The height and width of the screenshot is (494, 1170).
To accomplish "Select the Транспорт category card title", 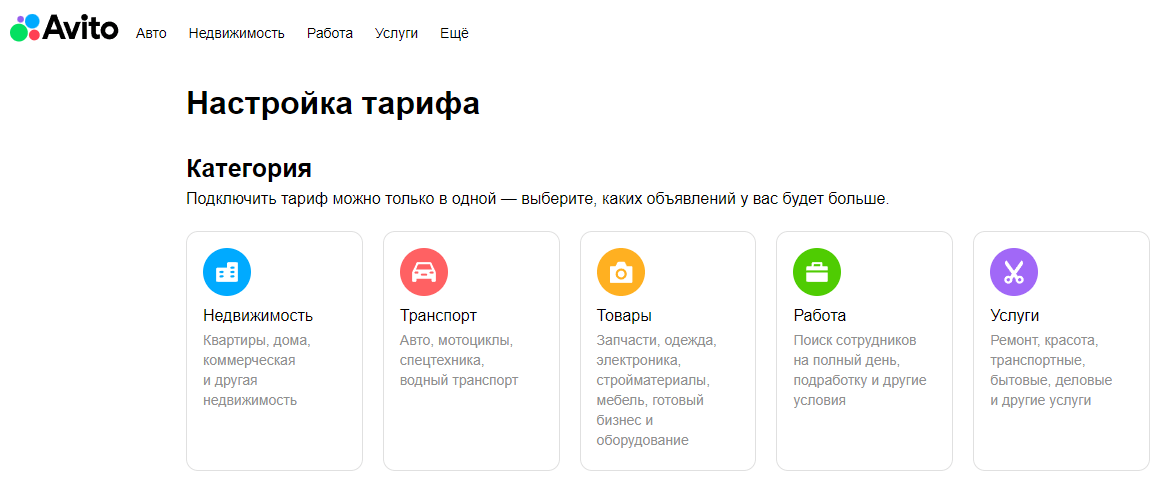I will [x=438, y=316].
